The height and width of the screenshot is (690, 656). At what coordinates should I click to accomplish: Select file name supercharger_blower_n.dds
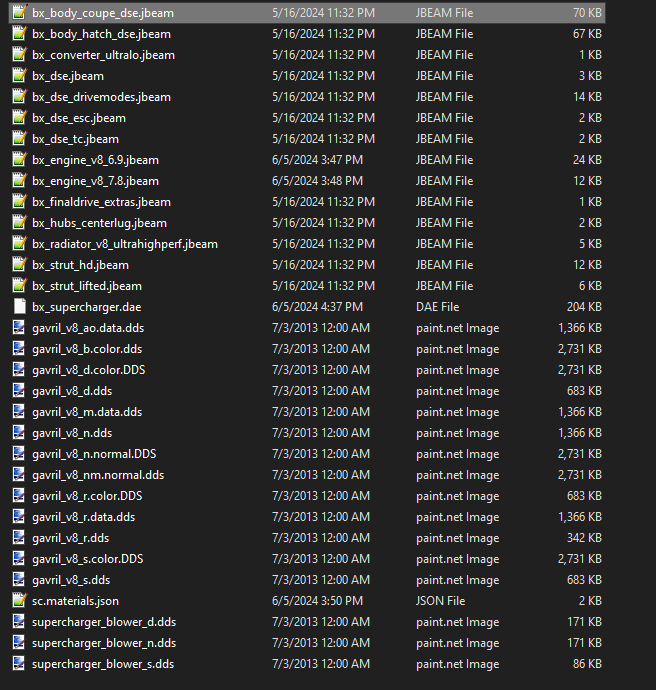coord(104,643)
